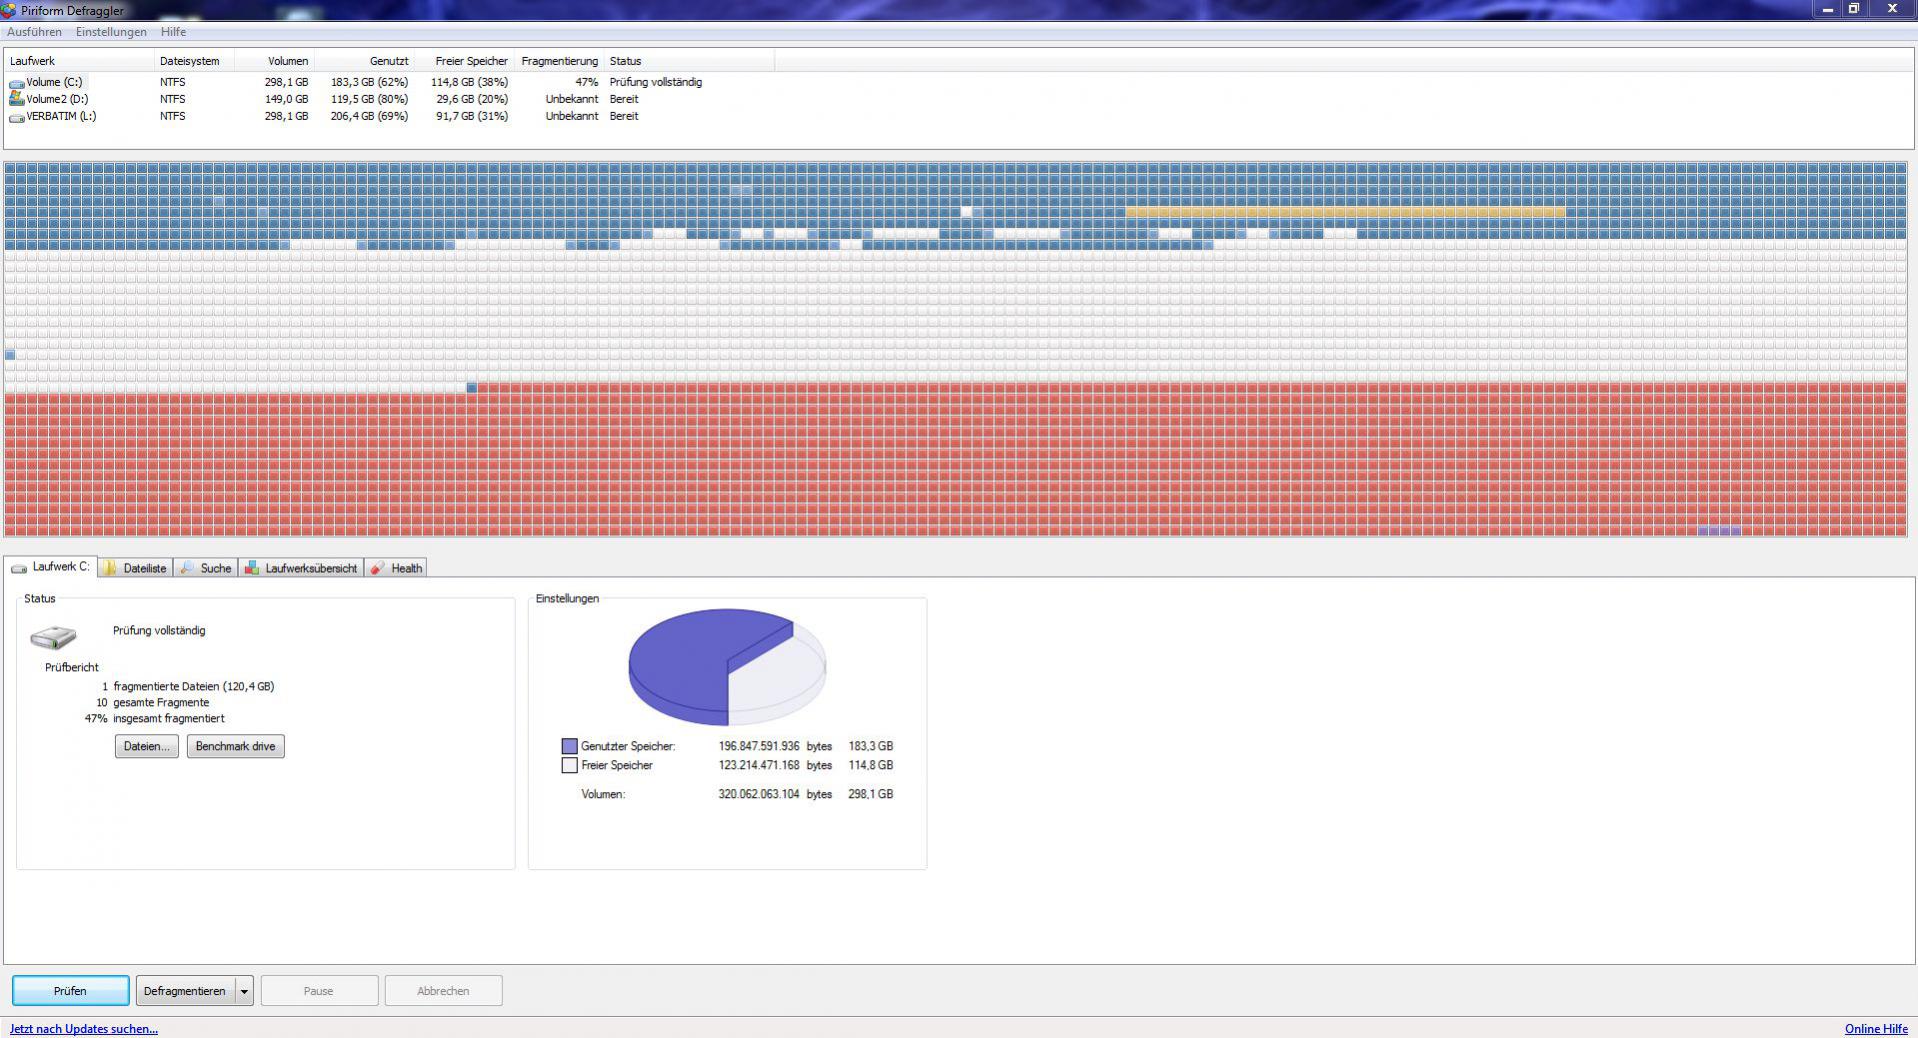The image size is (1918, 1038).
Task: Sort by the Freier Speicher column header
Action: pyautogui.click(x=464, y=61)
